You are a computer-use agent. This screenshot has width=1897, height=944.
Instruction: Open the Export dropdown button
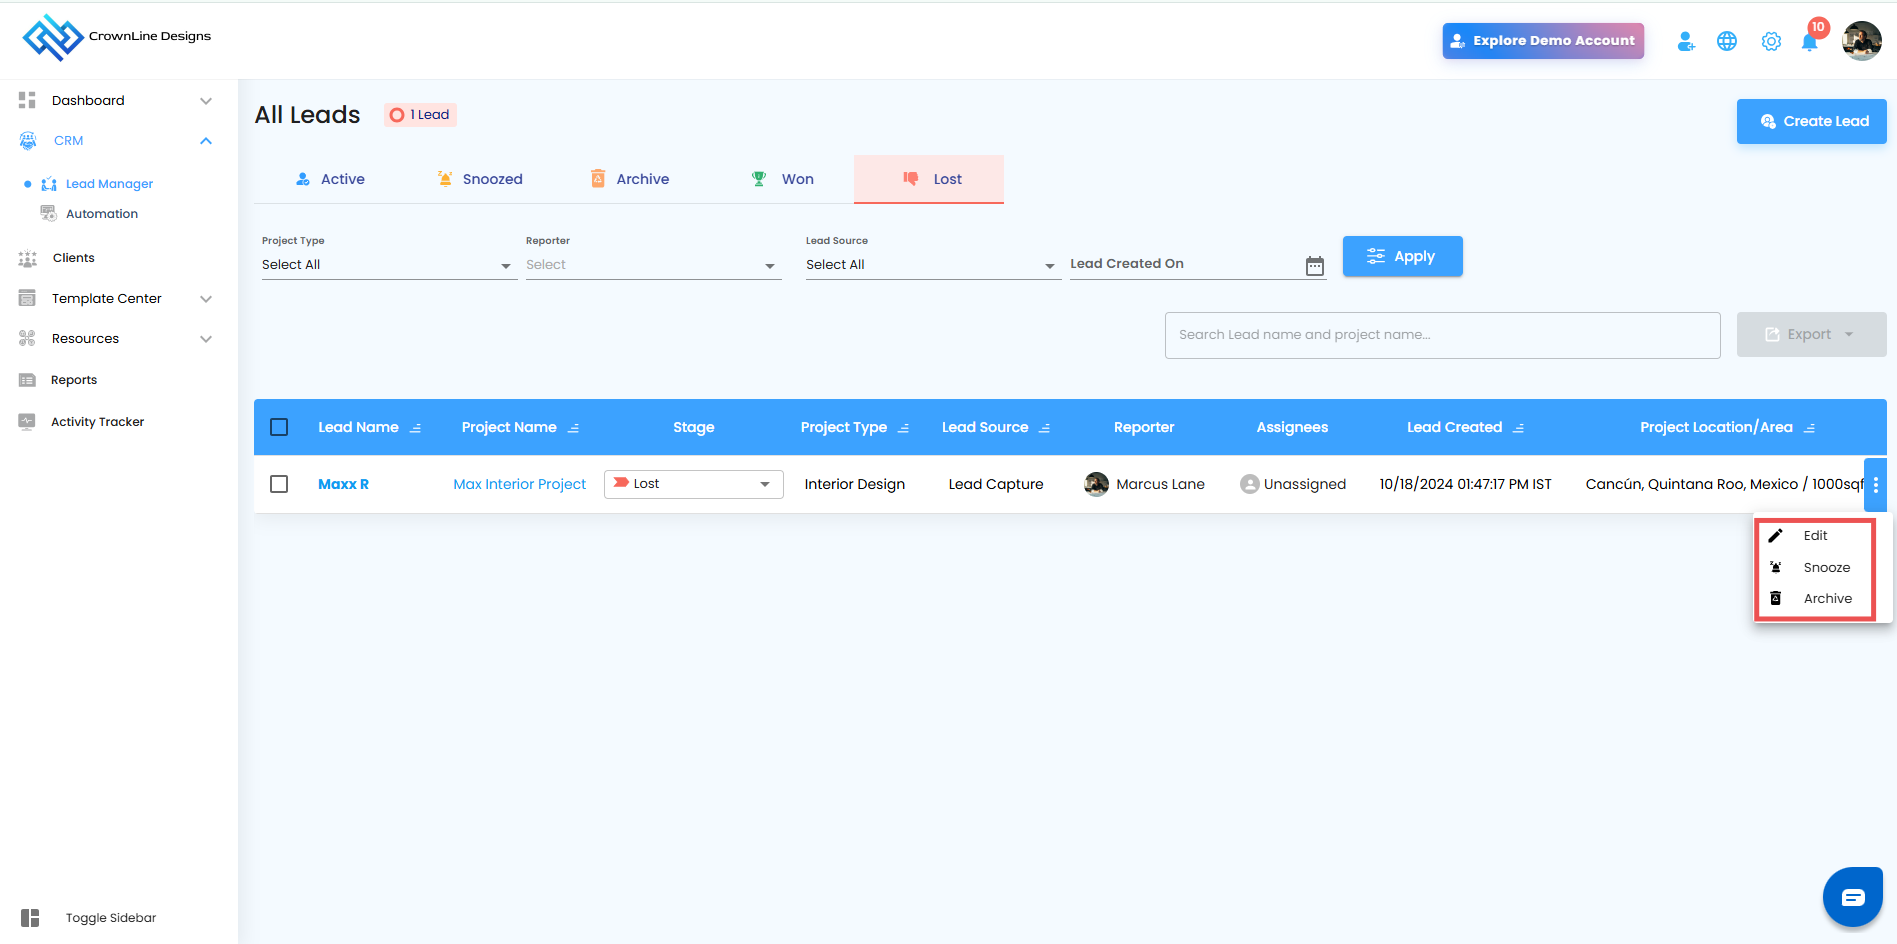coord(1811,335)
